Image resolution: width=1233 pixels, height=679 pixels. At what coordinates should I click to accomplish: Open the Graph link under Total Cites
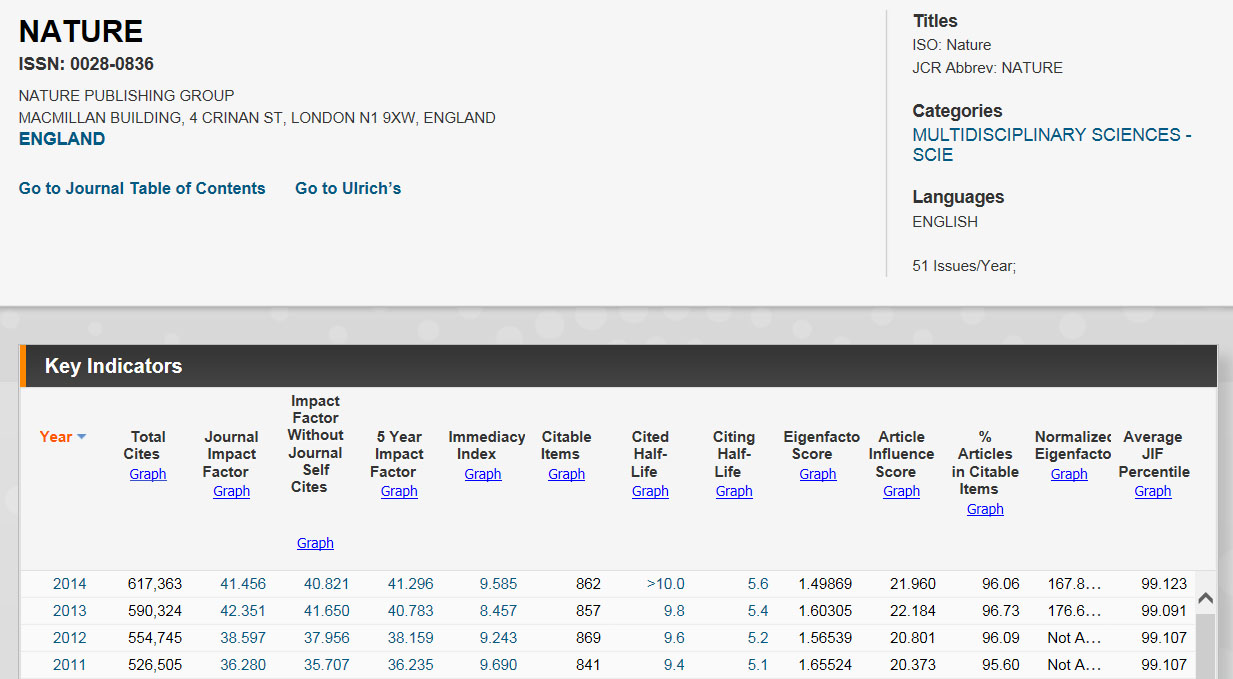[x=148, y=474]
